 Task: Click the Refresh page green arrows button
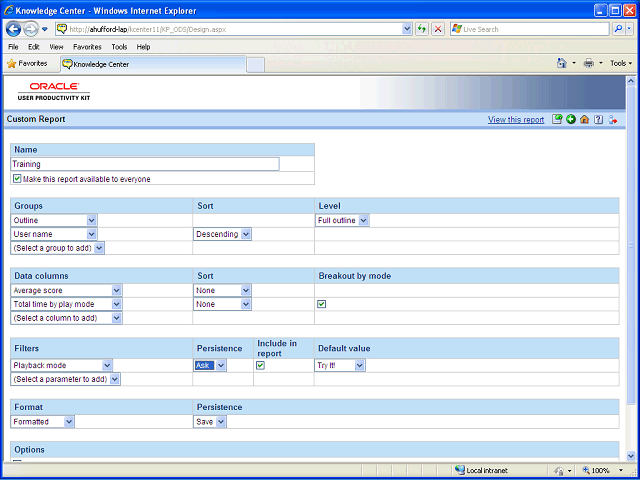(422, 29)
